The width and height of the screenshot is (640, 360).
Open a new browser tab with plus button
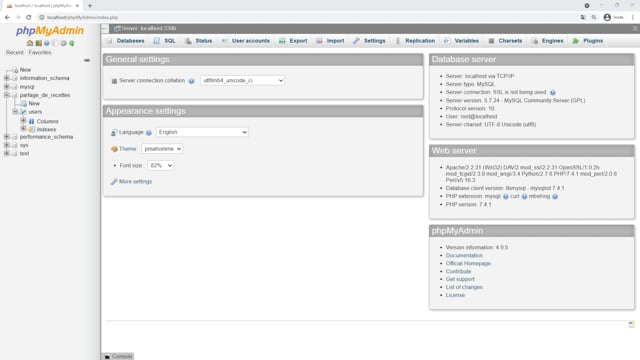click(x=90, y=6)
